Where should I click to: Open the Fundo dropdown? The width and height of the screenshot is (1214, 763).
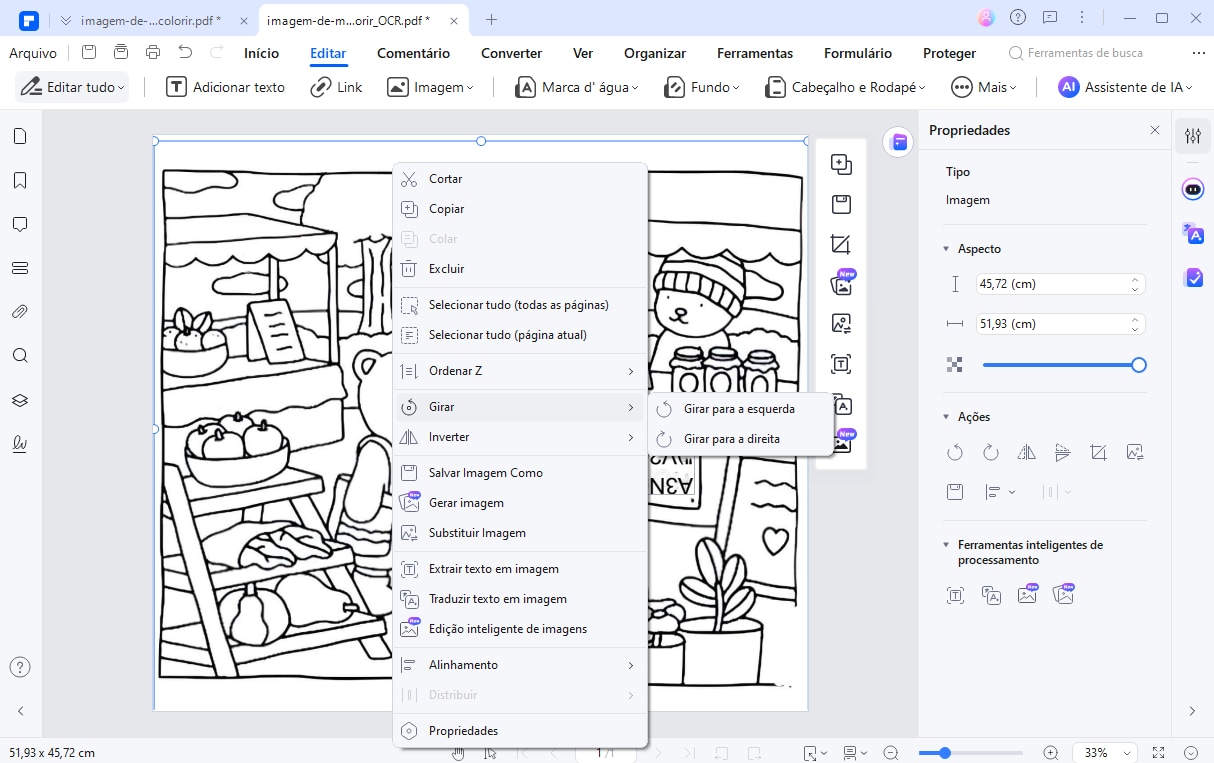[x=702, y=87]
